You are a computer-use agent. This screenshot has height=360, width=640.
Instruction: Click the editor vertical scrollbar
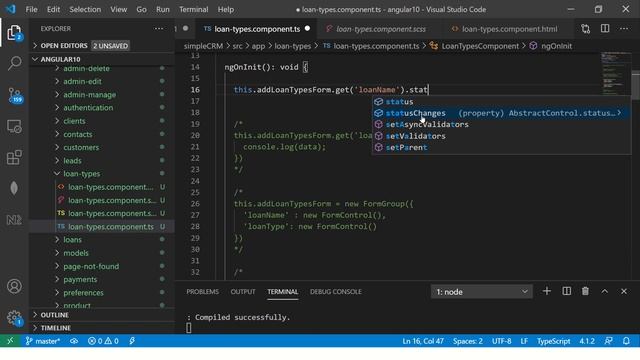point(636,85)
